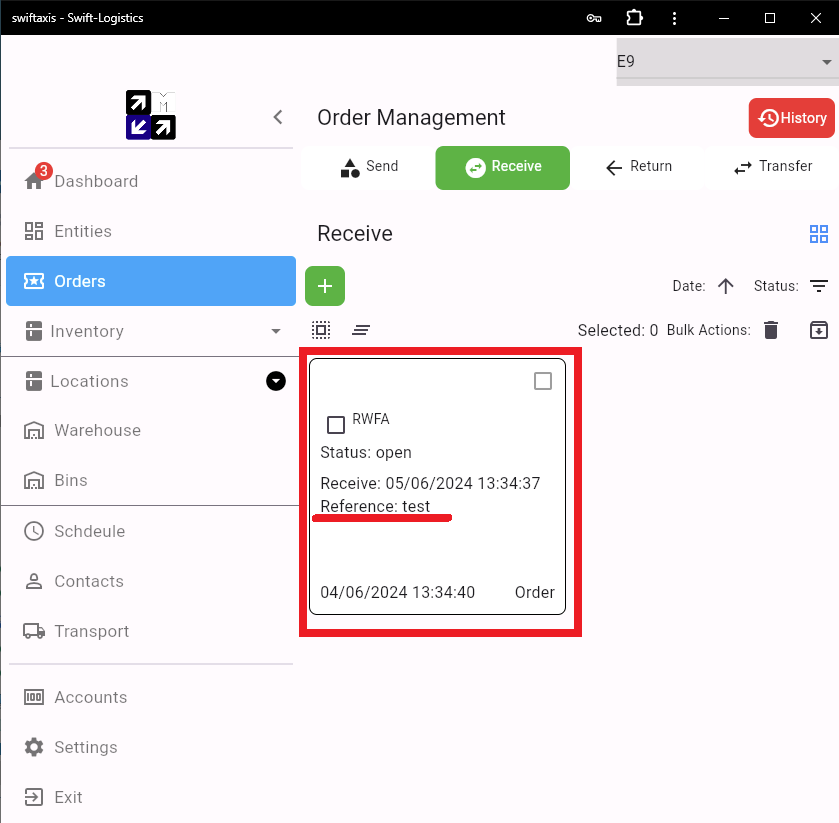Tick the checkbox at card top-right

click(543, 382)
